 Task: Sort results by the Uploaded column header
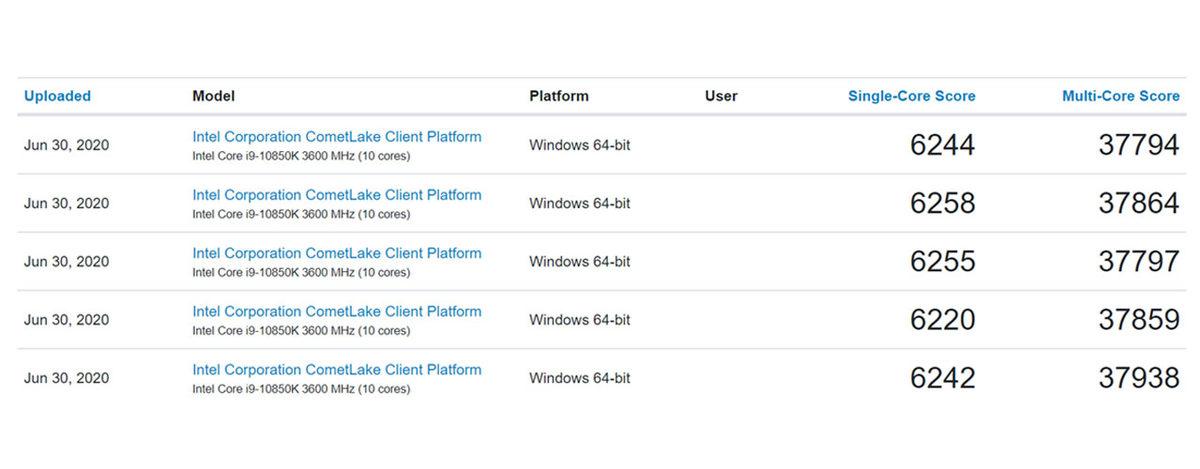pyautogui.click(x=57, y=96)
